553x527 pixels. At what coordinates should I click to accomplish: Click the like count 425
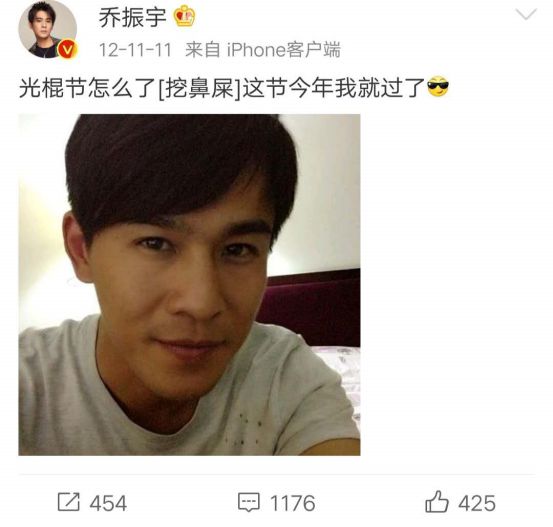tap(477, 503)
